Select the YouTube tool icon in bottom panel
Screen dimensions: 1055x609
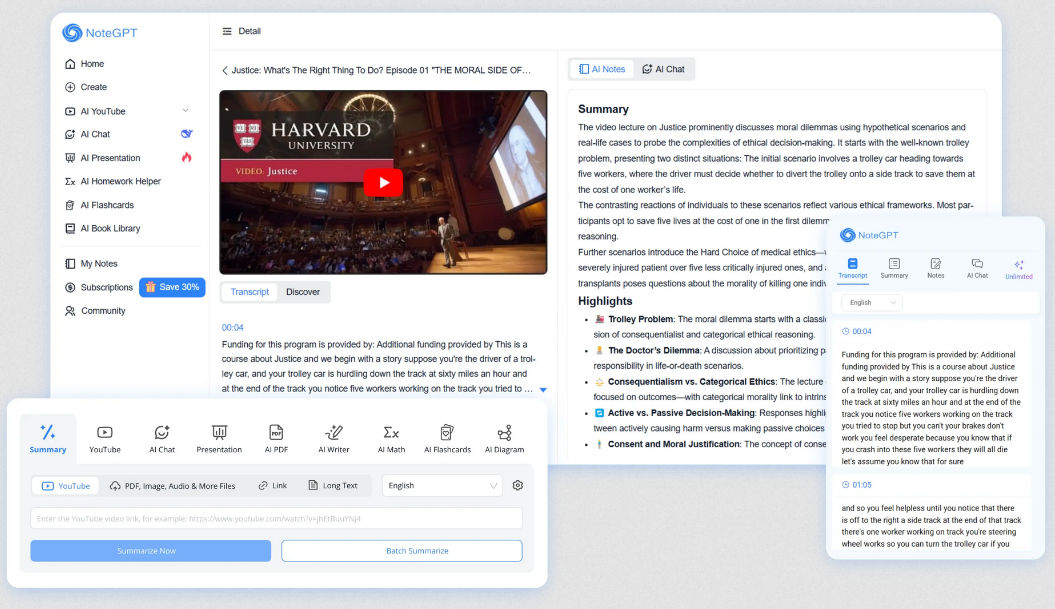[105, 439]
